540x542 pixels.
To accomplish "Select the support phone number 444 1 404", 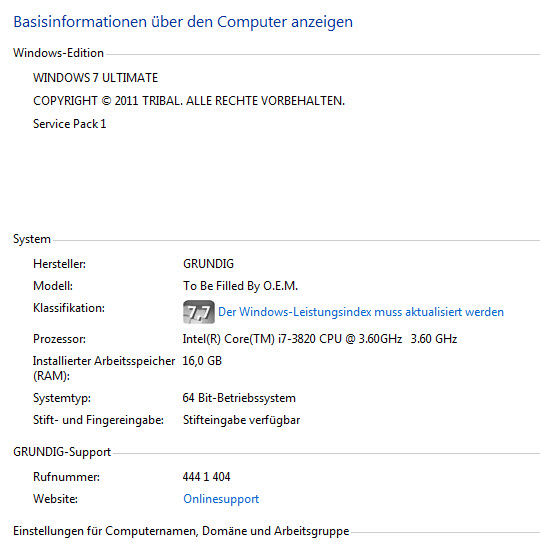I will 206,477.
